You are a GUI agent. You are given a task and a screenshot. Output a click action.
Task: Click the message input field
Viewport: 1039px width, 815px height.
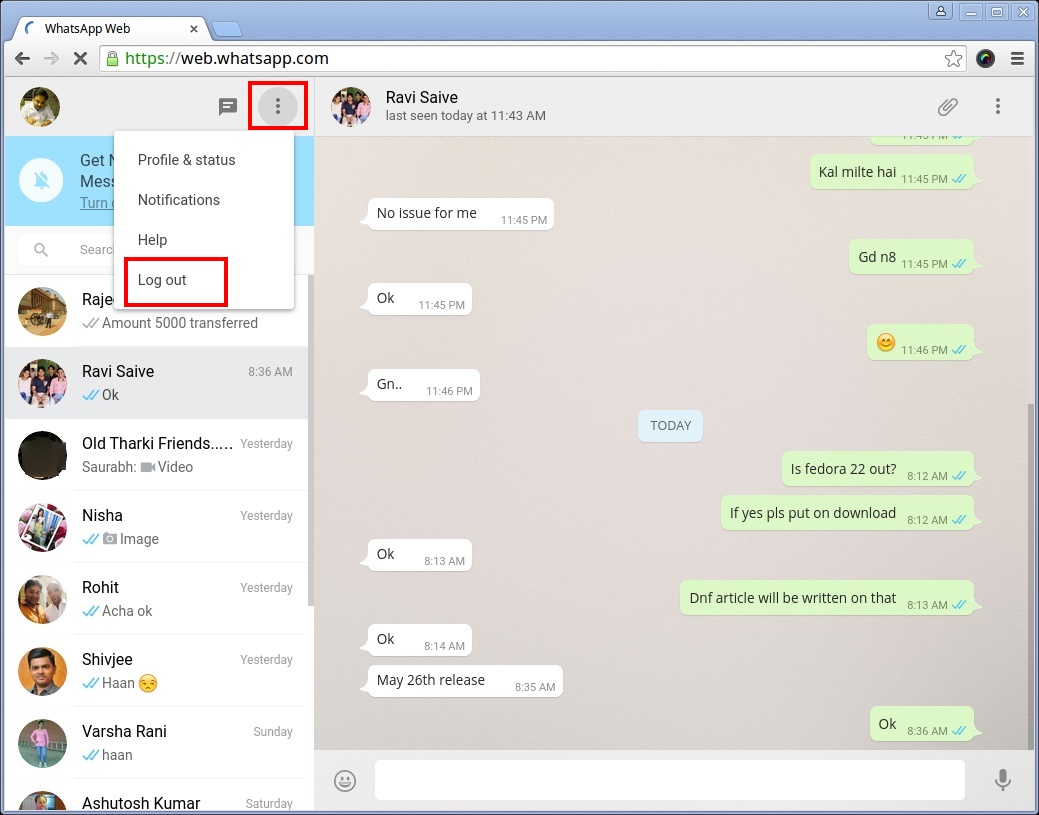coord(669,780)
